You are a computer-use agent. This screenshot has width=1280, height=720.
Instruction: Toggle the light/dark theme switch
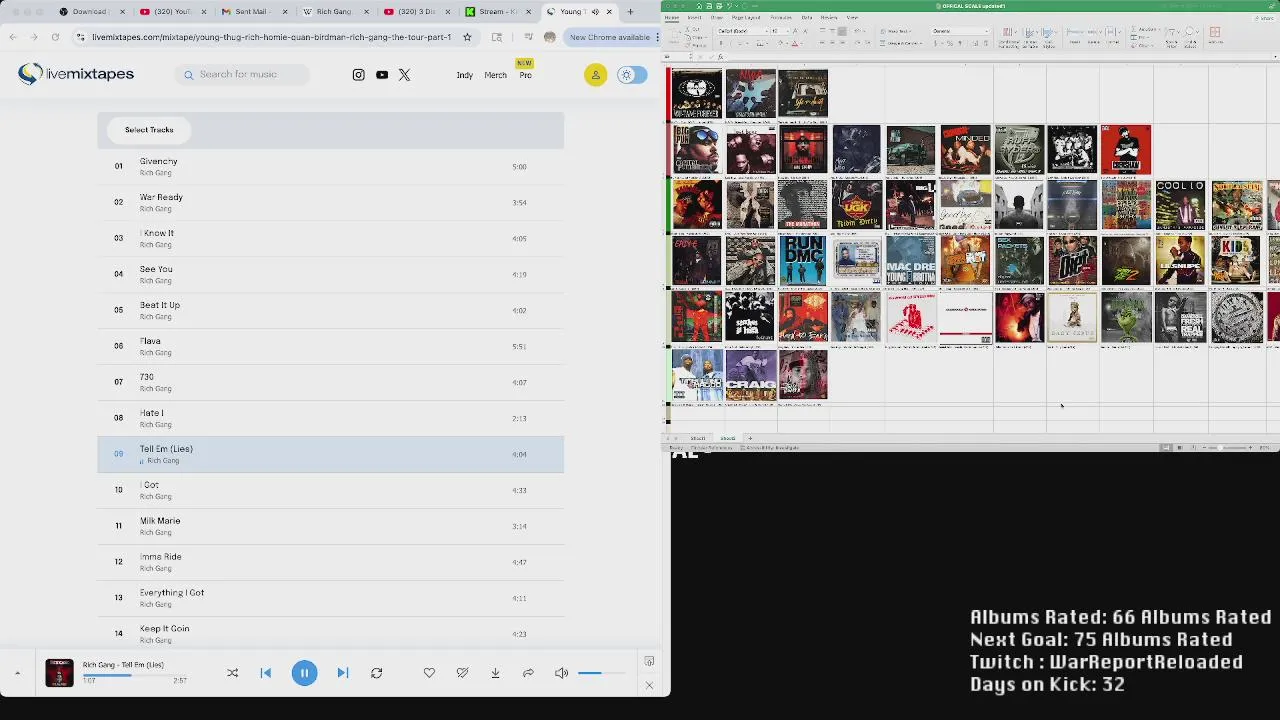(x=631, y=75)
